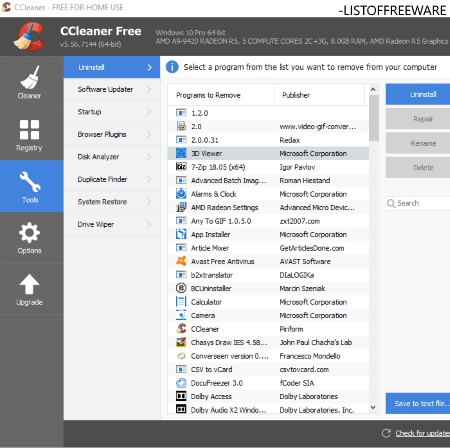Click the Chasys Draw IES icon

coord(181,342)
